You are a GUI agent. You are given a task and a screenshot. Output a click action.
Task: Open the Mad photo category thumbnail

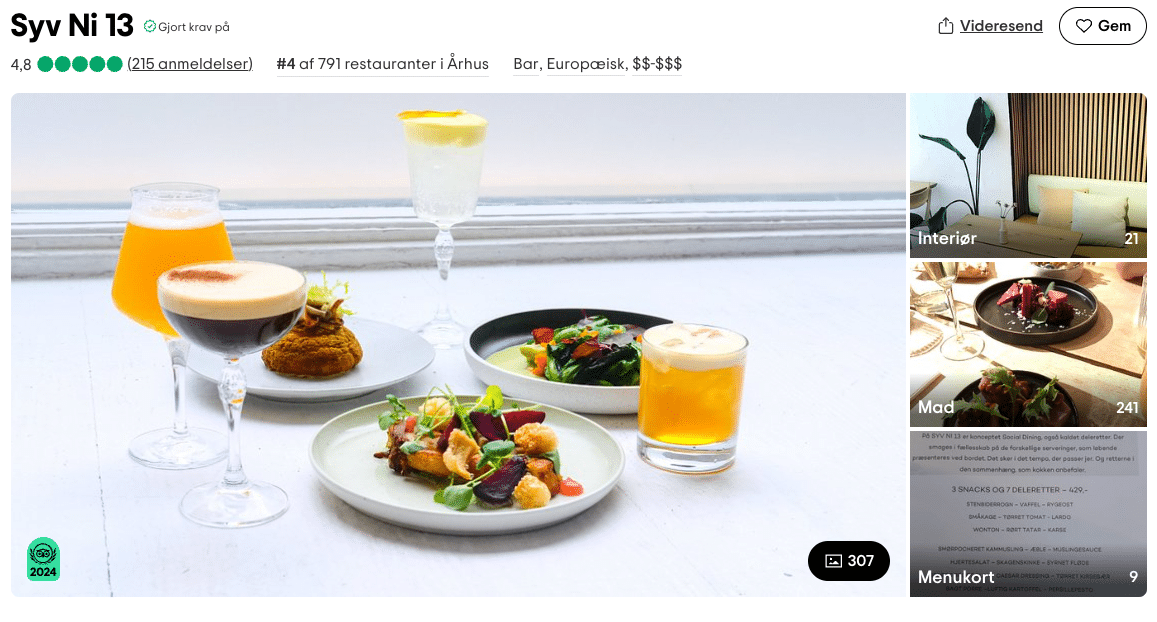[1028, 345]
